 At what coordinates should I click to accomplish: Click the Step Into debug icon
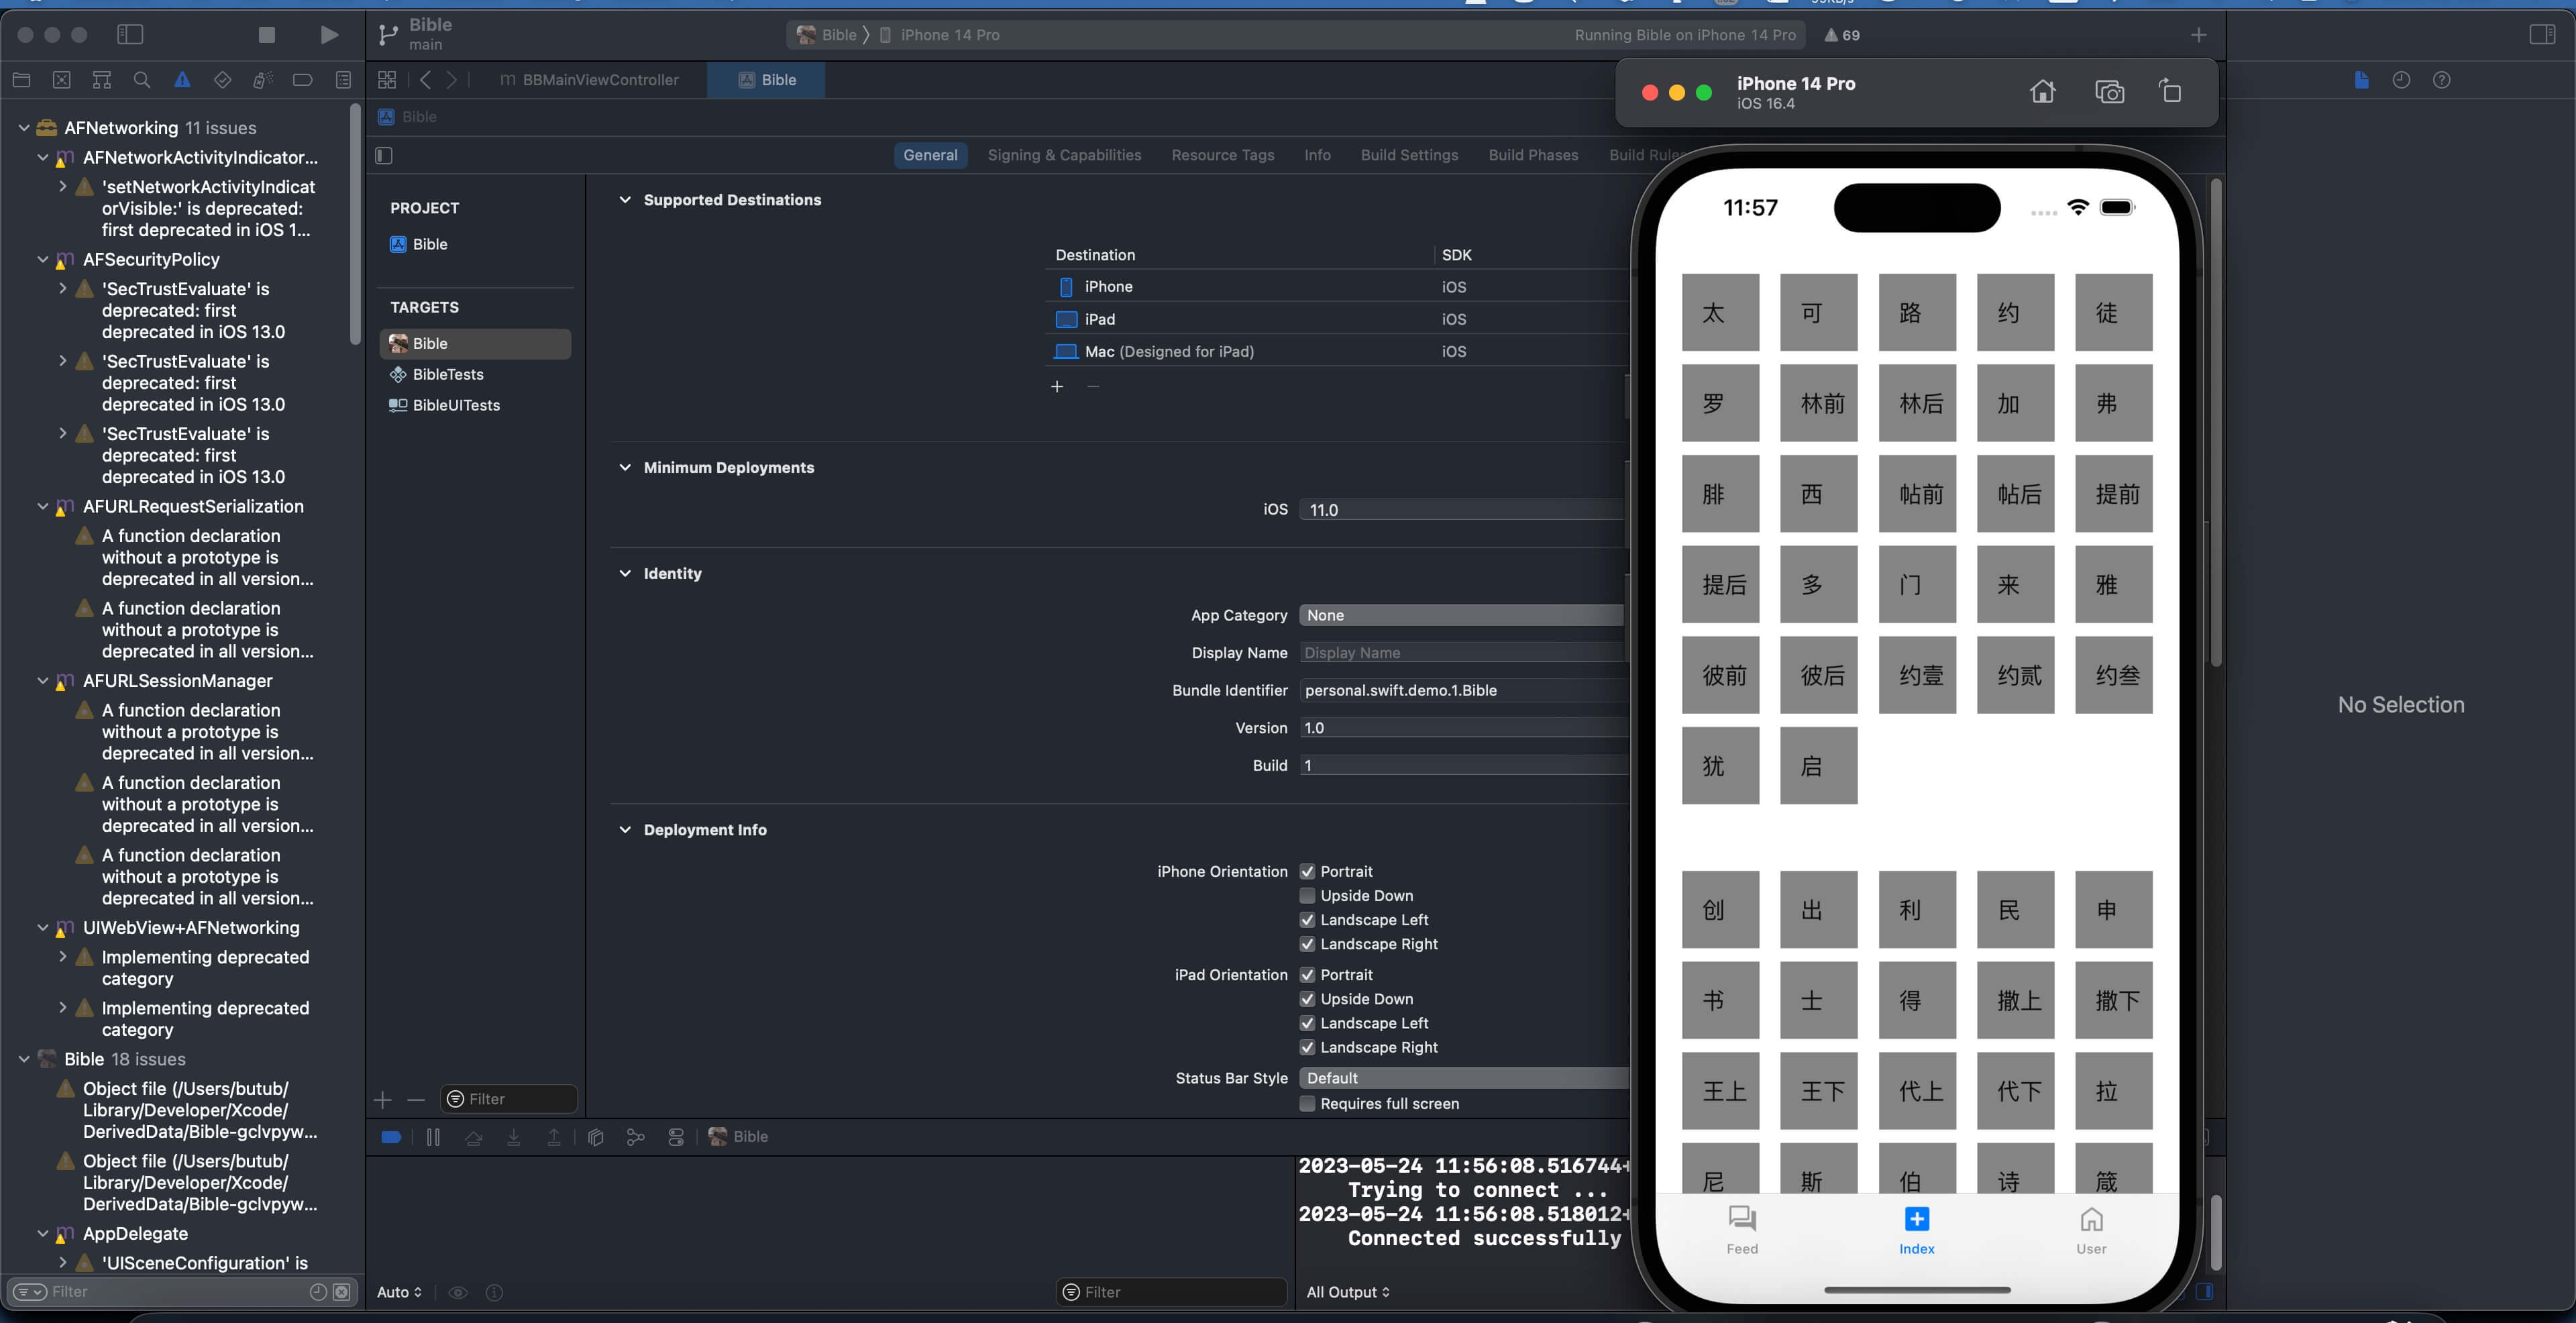[514, 1137]
